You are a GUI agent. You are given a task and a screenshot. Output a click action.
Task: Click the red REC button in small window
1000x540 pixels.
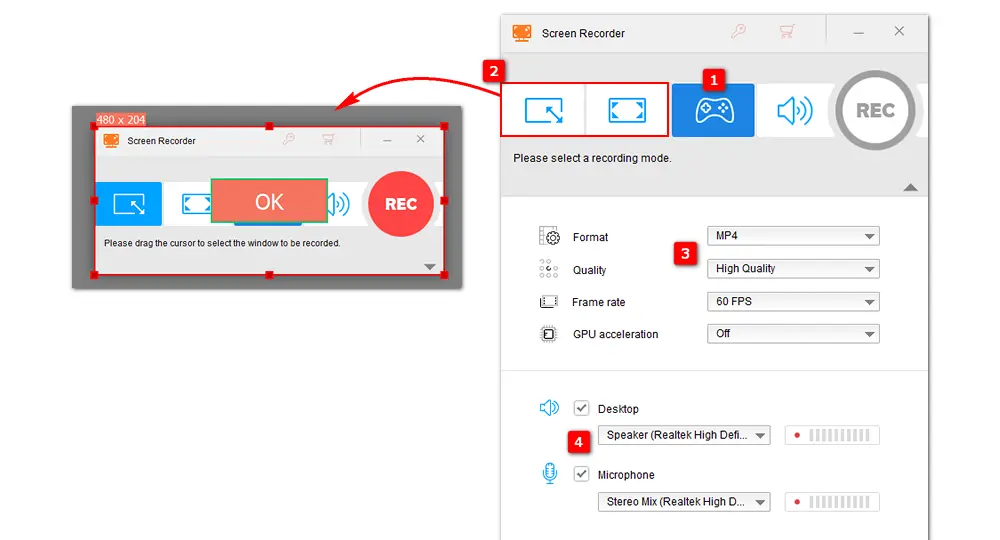pos(401,204)
